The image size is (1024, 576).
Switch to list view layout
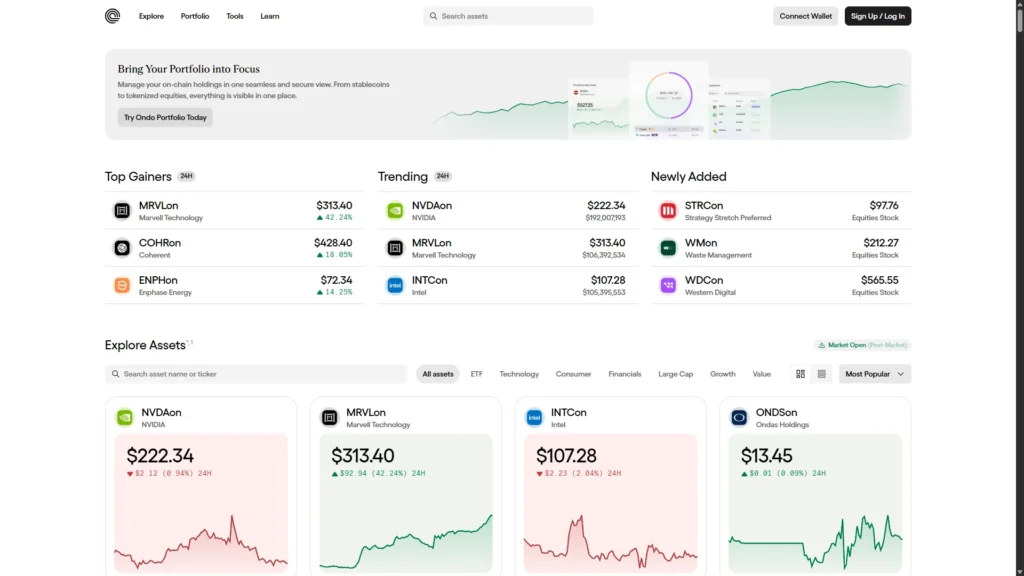tap(822, 374)
